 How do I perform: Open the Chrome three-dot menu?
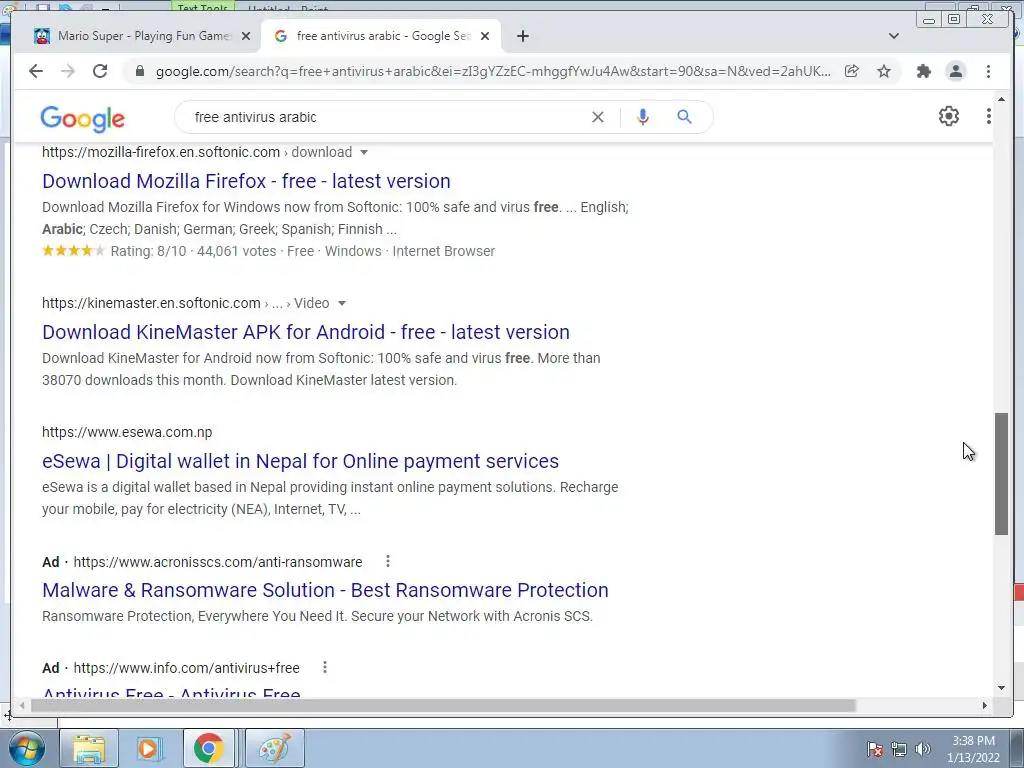(x=988, y=71)
